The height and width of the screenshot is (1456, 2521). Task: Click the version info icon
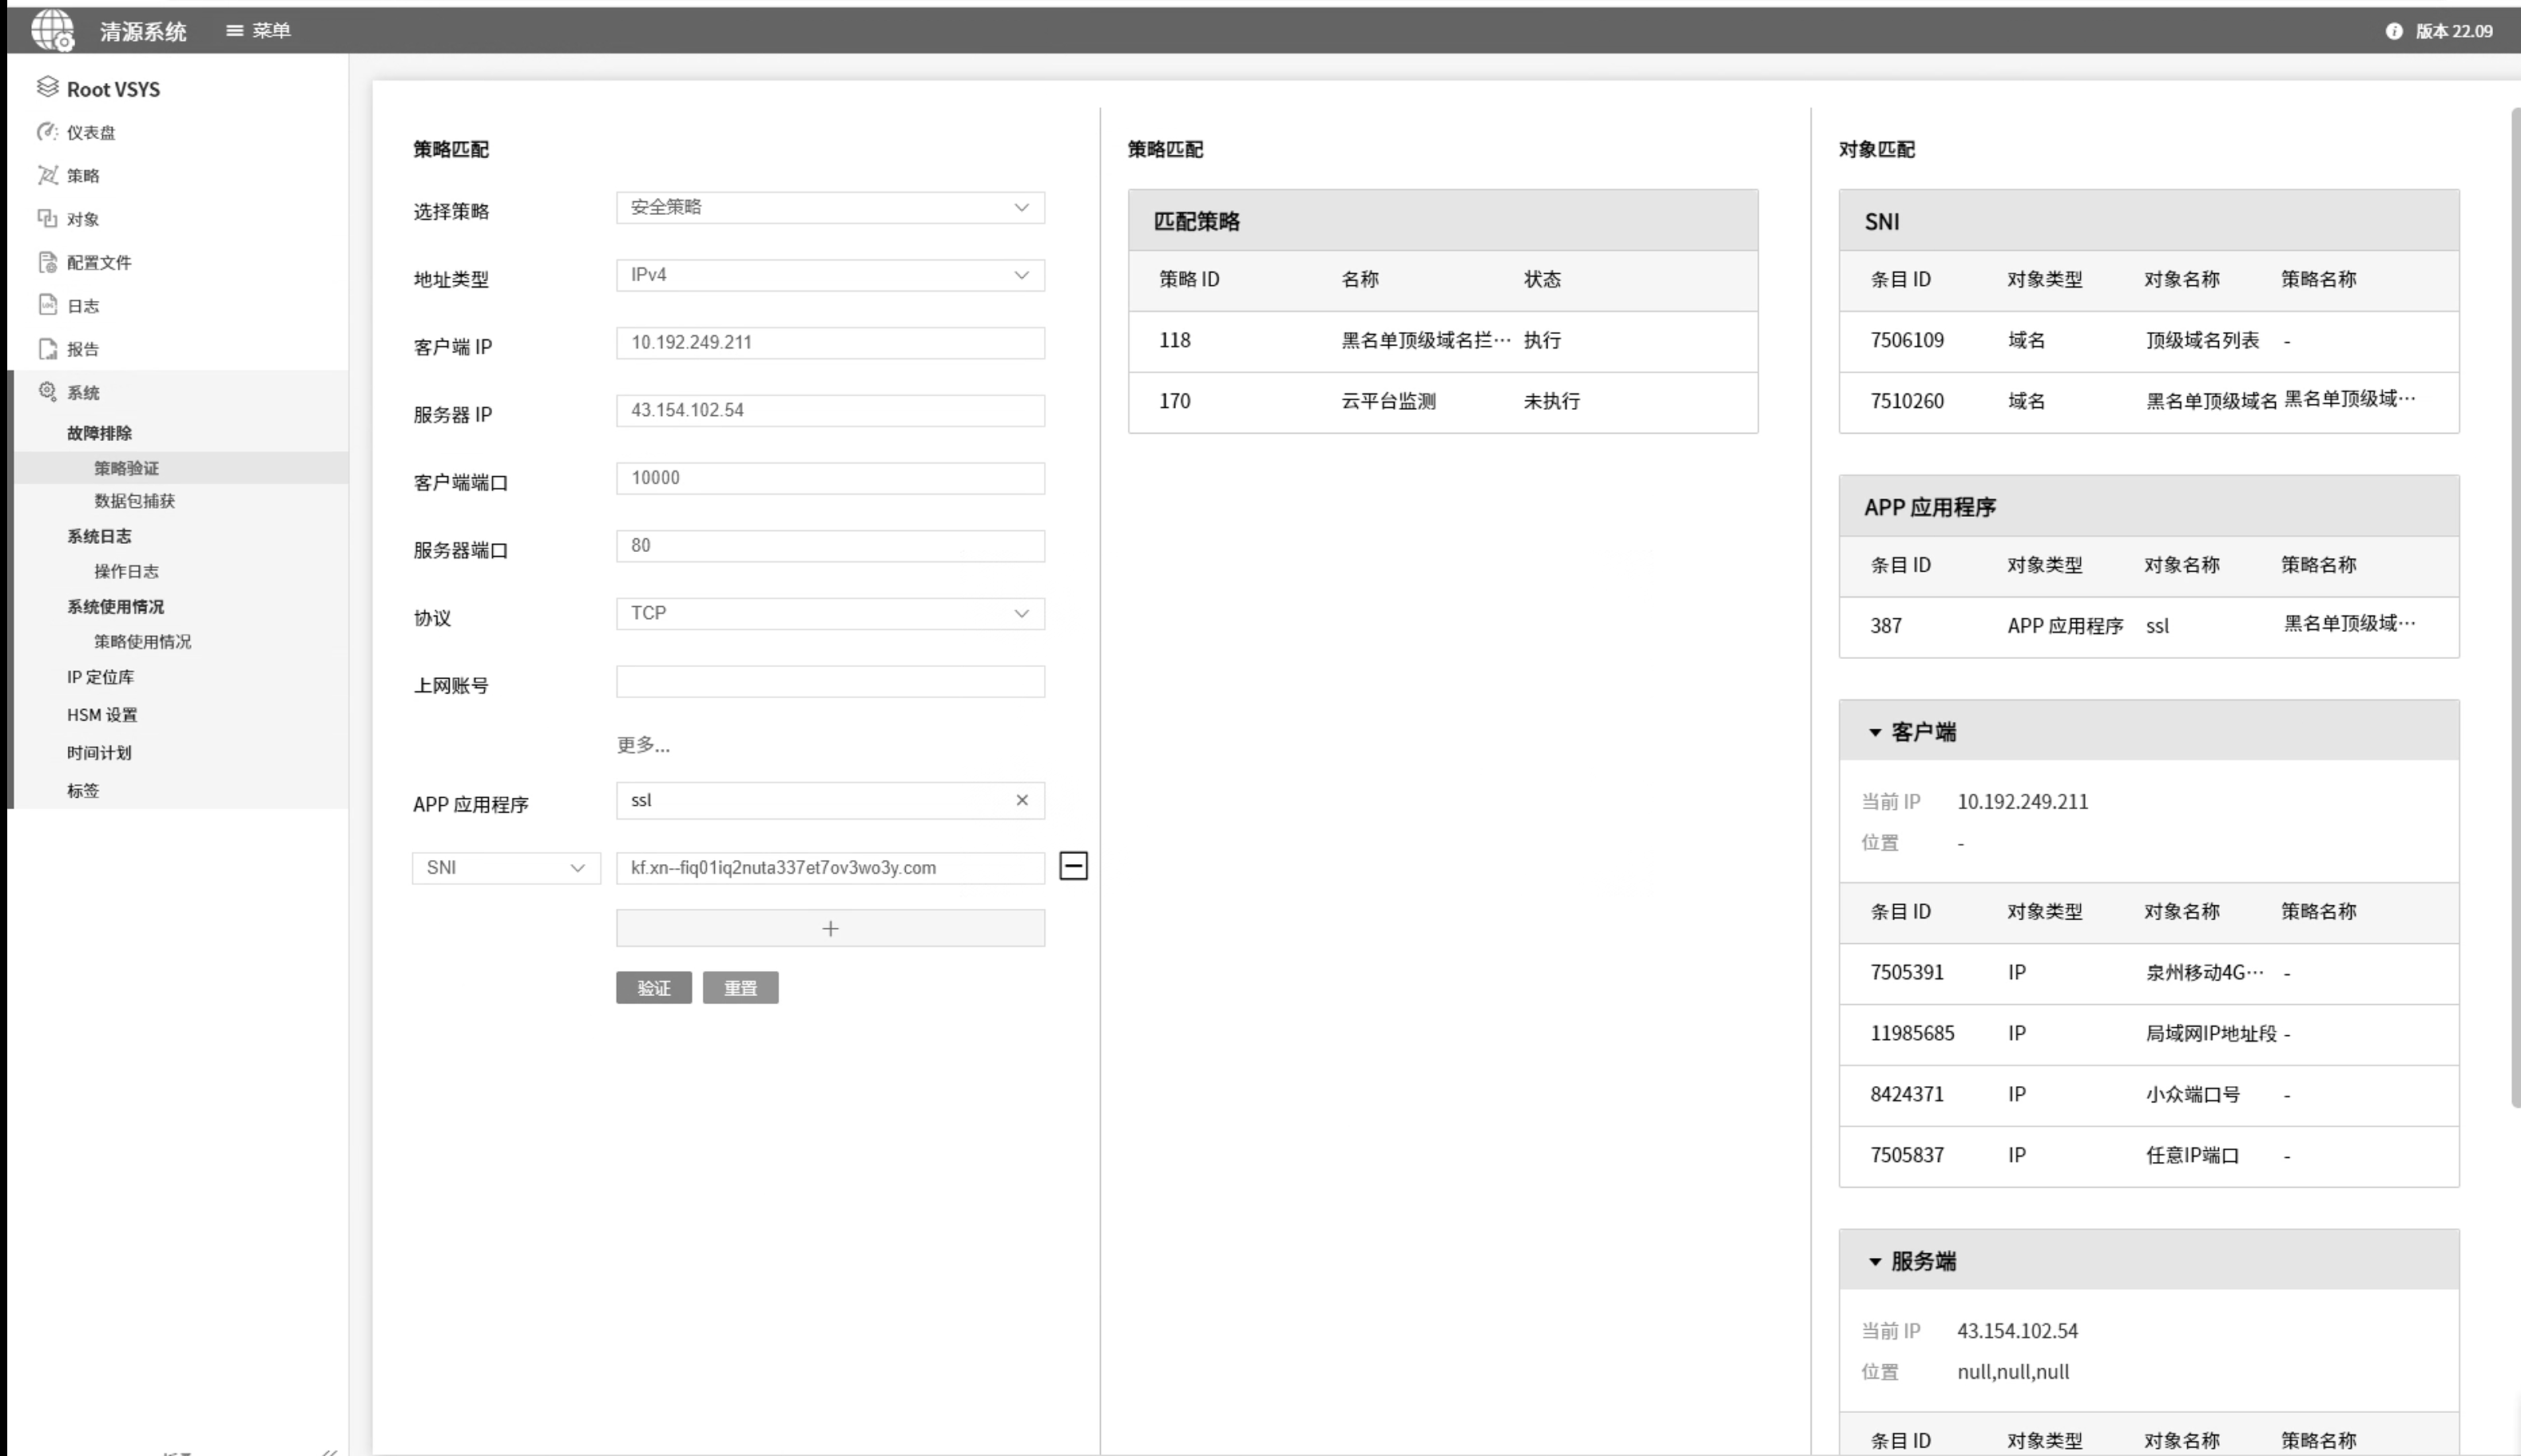pos(2393,31)
